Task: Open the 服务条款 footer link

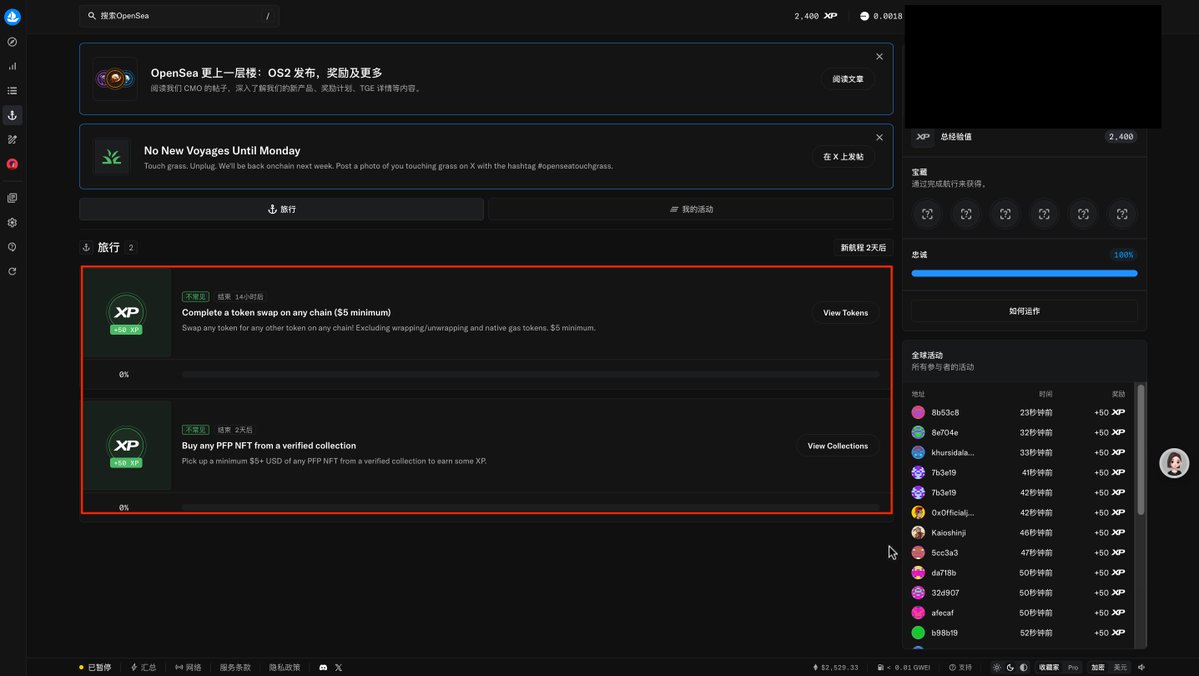Action: point(235,668)
